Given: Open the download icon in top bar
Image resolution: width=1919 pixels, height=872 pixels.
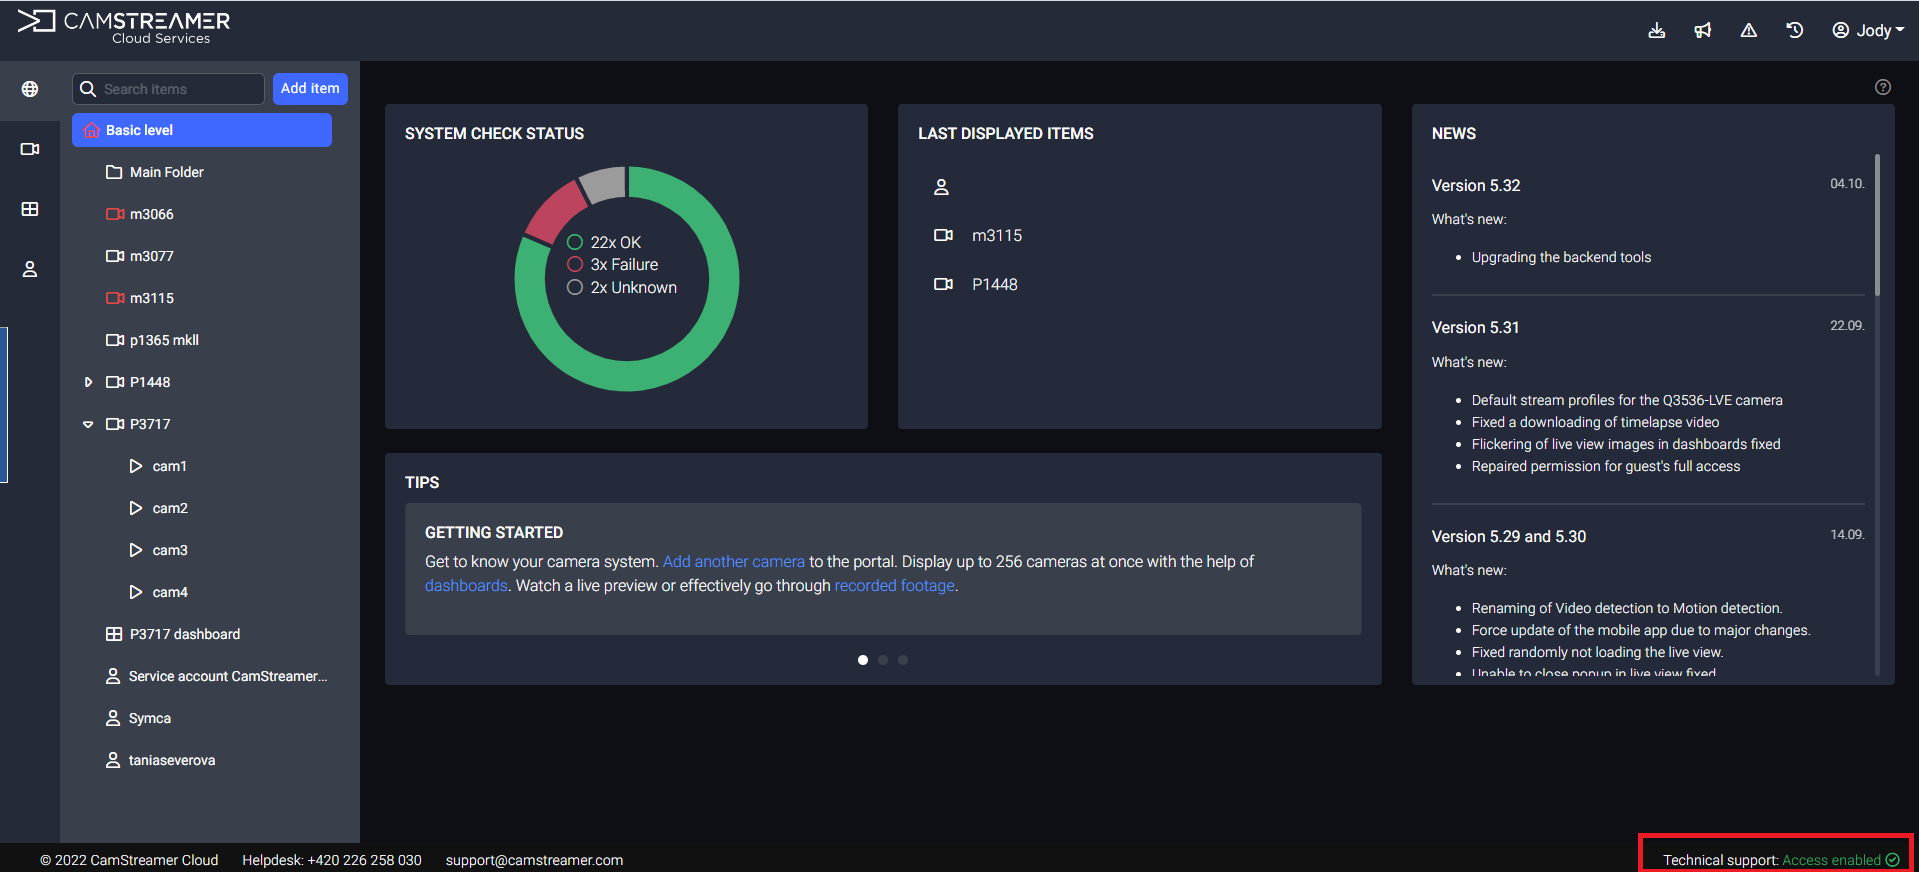Looking at the screenshot, I should tap(1657, 30).
